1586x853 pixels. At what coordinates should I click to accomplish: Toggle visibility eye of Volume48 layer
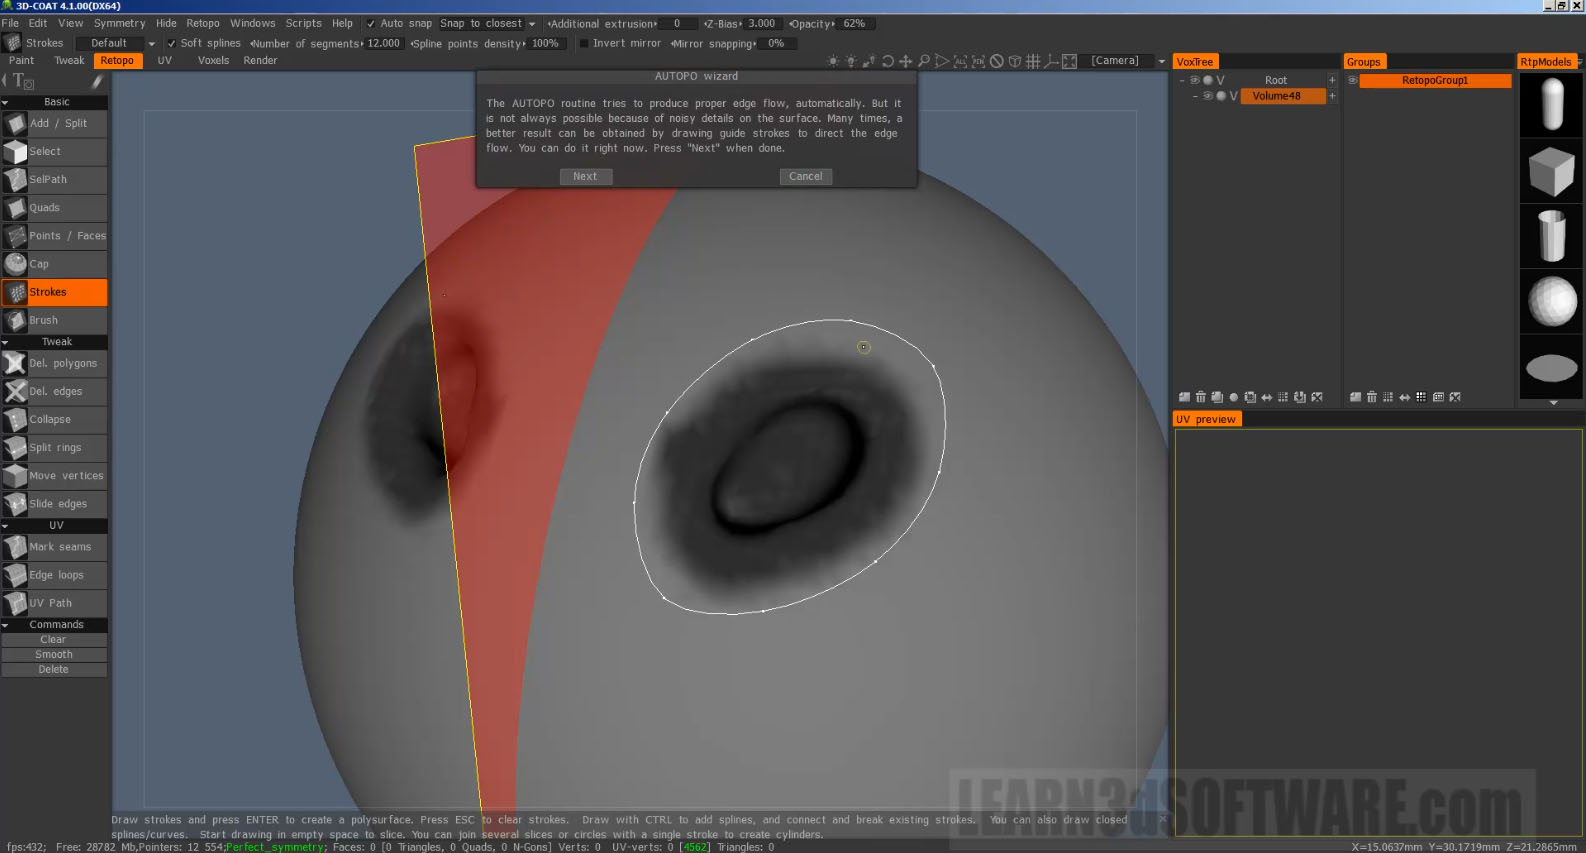1207,96
